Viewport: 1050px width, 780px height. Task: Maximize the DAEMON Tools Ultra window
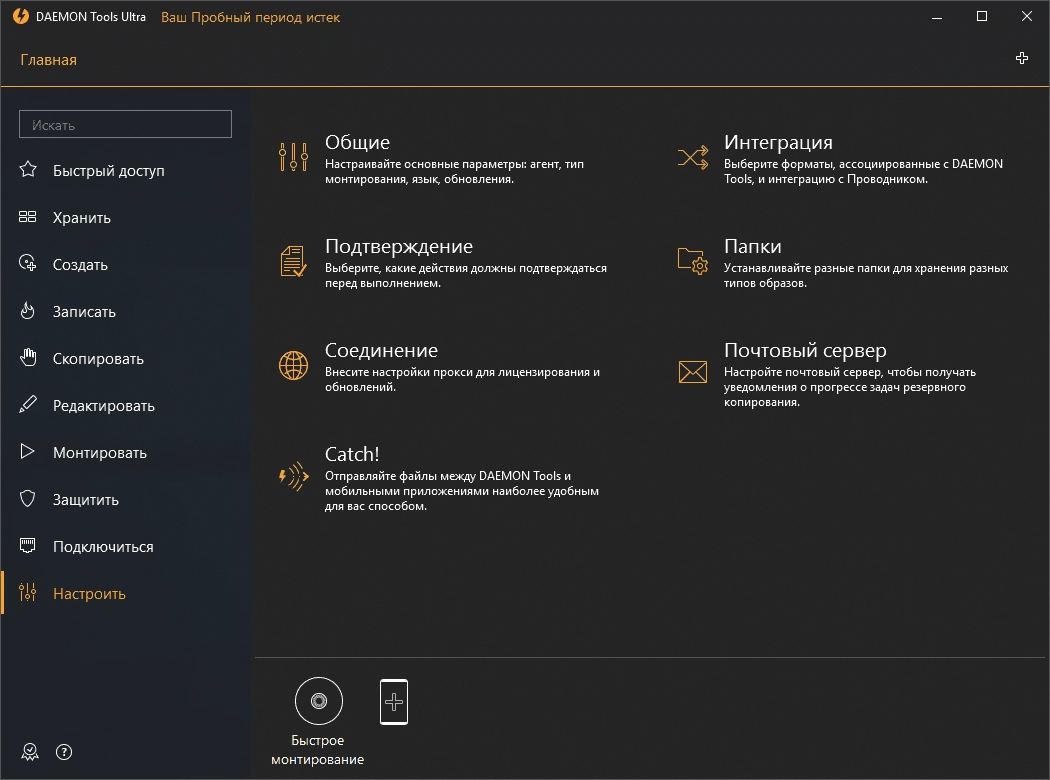pyautogui.click(x=982, y=16)
